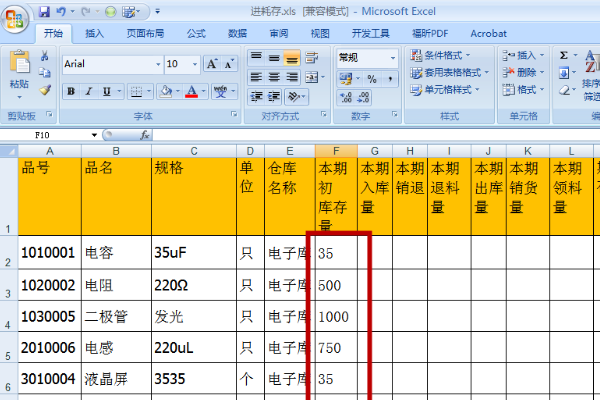This screenshot has height=400, width=600.
Task: Switch to 插入 ribbon tab
Action: [x=94, y=34]
